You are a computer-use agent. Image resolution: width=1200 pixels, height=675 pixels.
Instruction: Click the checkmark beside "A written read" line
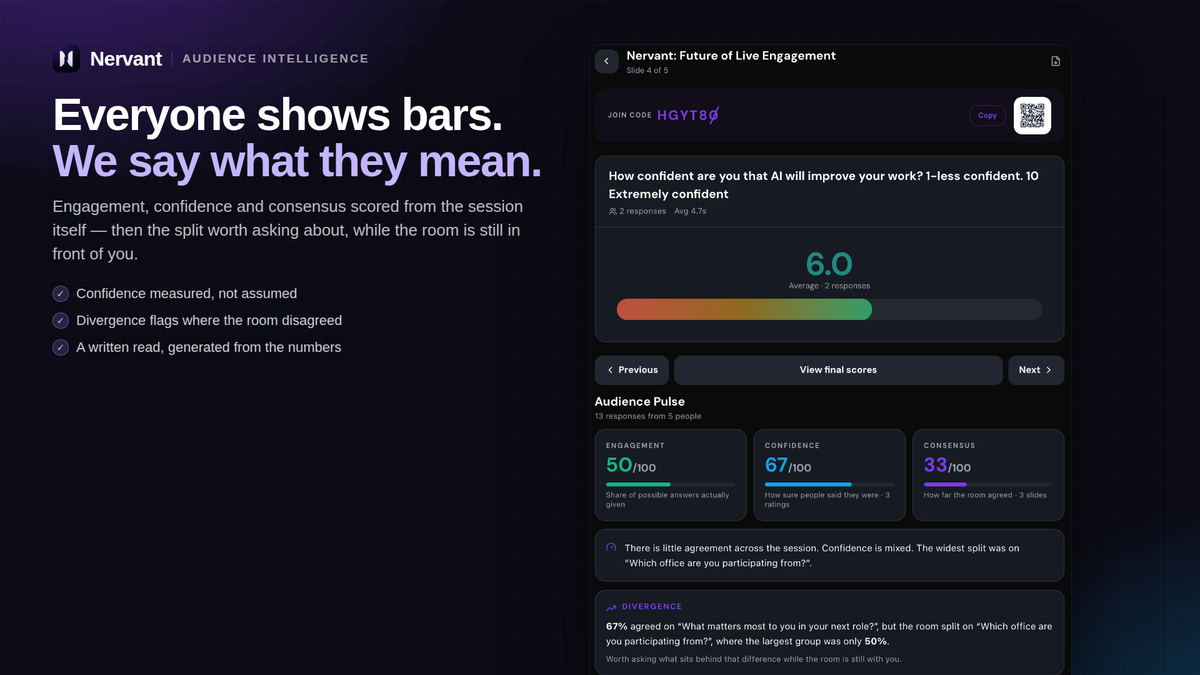pyautogui.click(x=61, y=348)
